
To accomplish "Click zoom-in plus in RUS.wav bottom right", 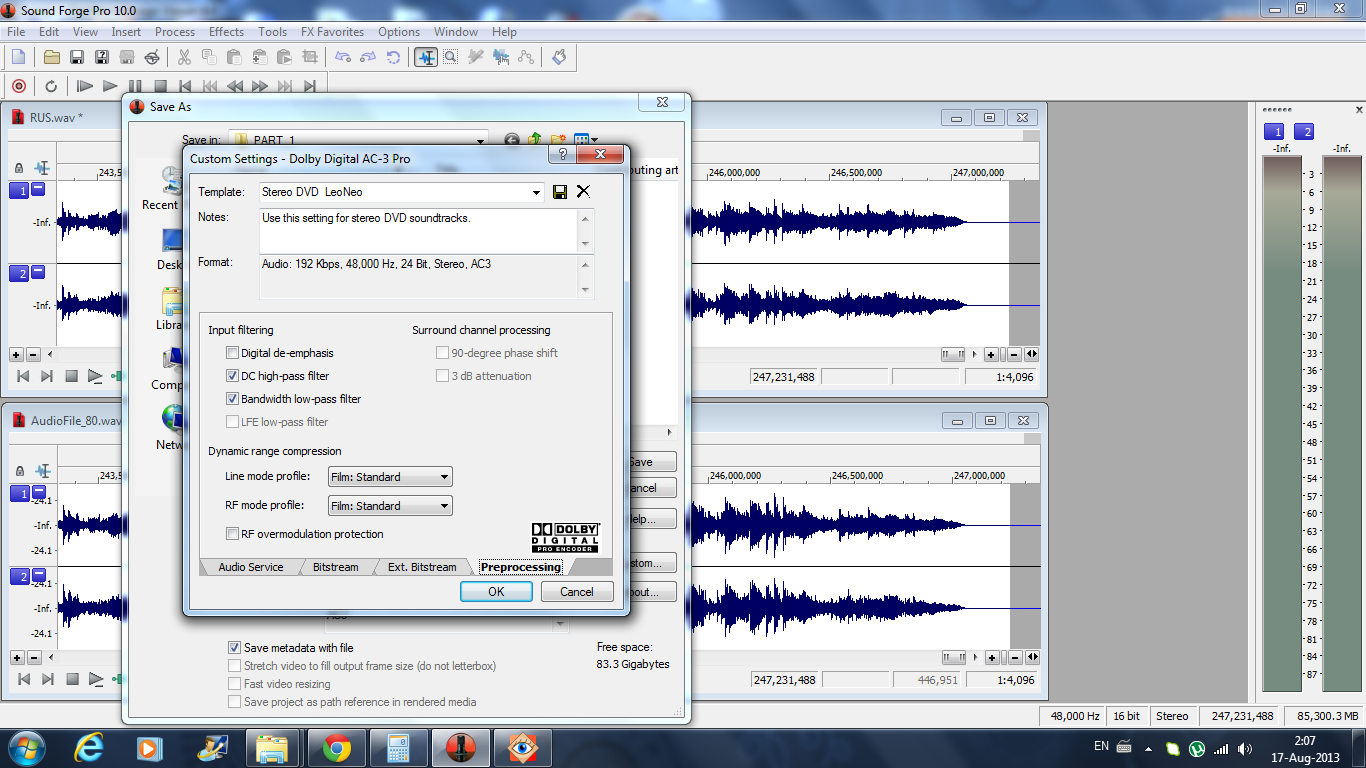I will (991, 354).
